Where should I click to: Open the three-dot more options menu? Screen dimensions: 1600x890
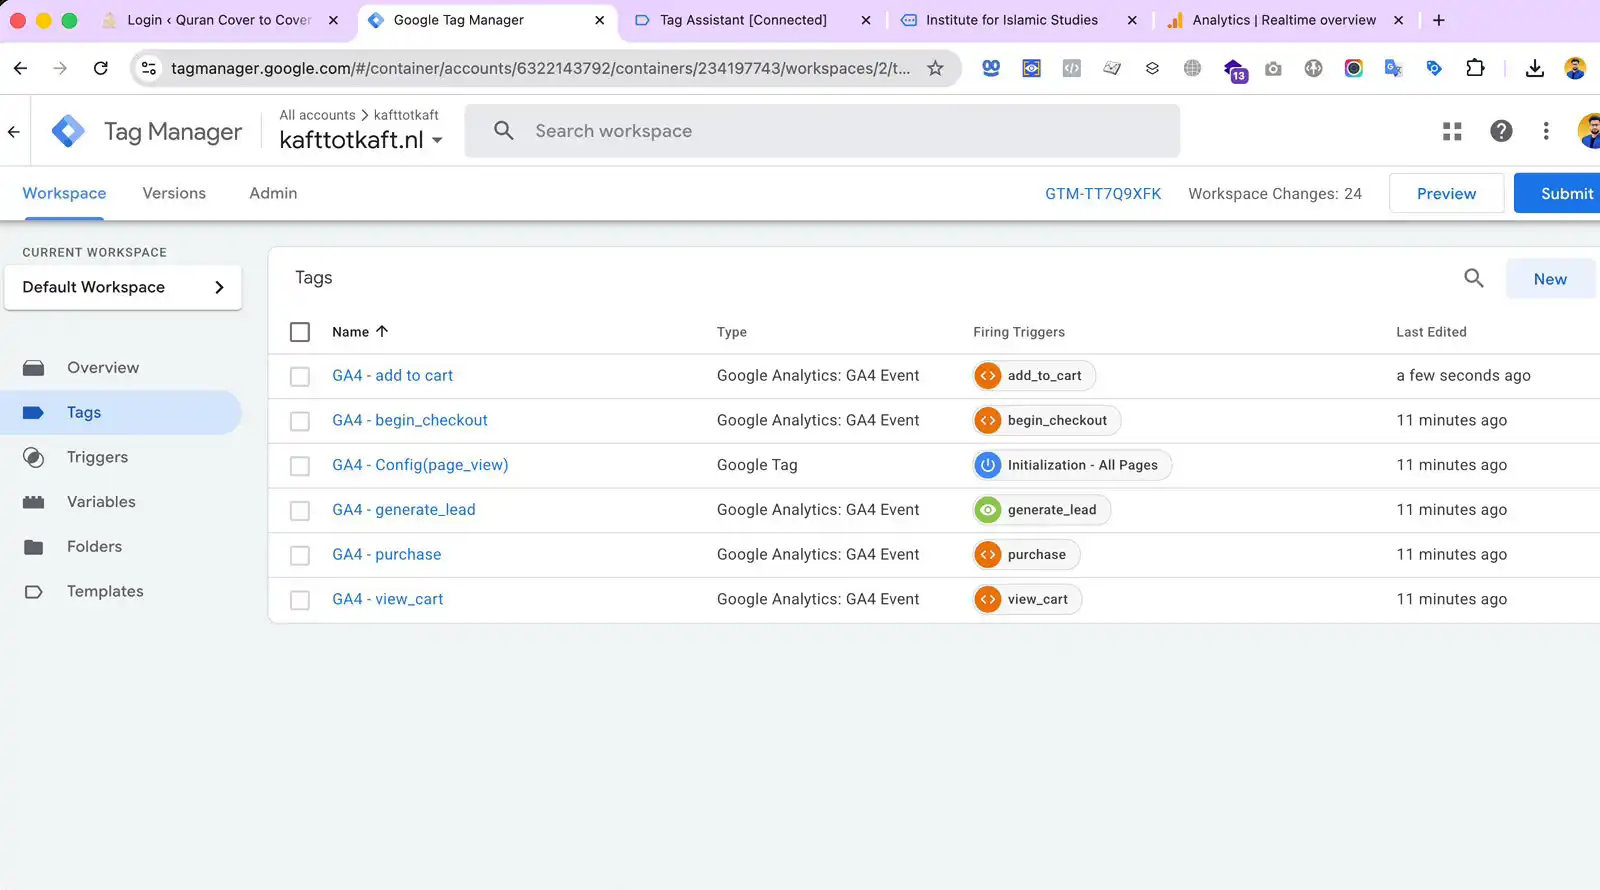pyautogui.click(x=1546, y=131)
